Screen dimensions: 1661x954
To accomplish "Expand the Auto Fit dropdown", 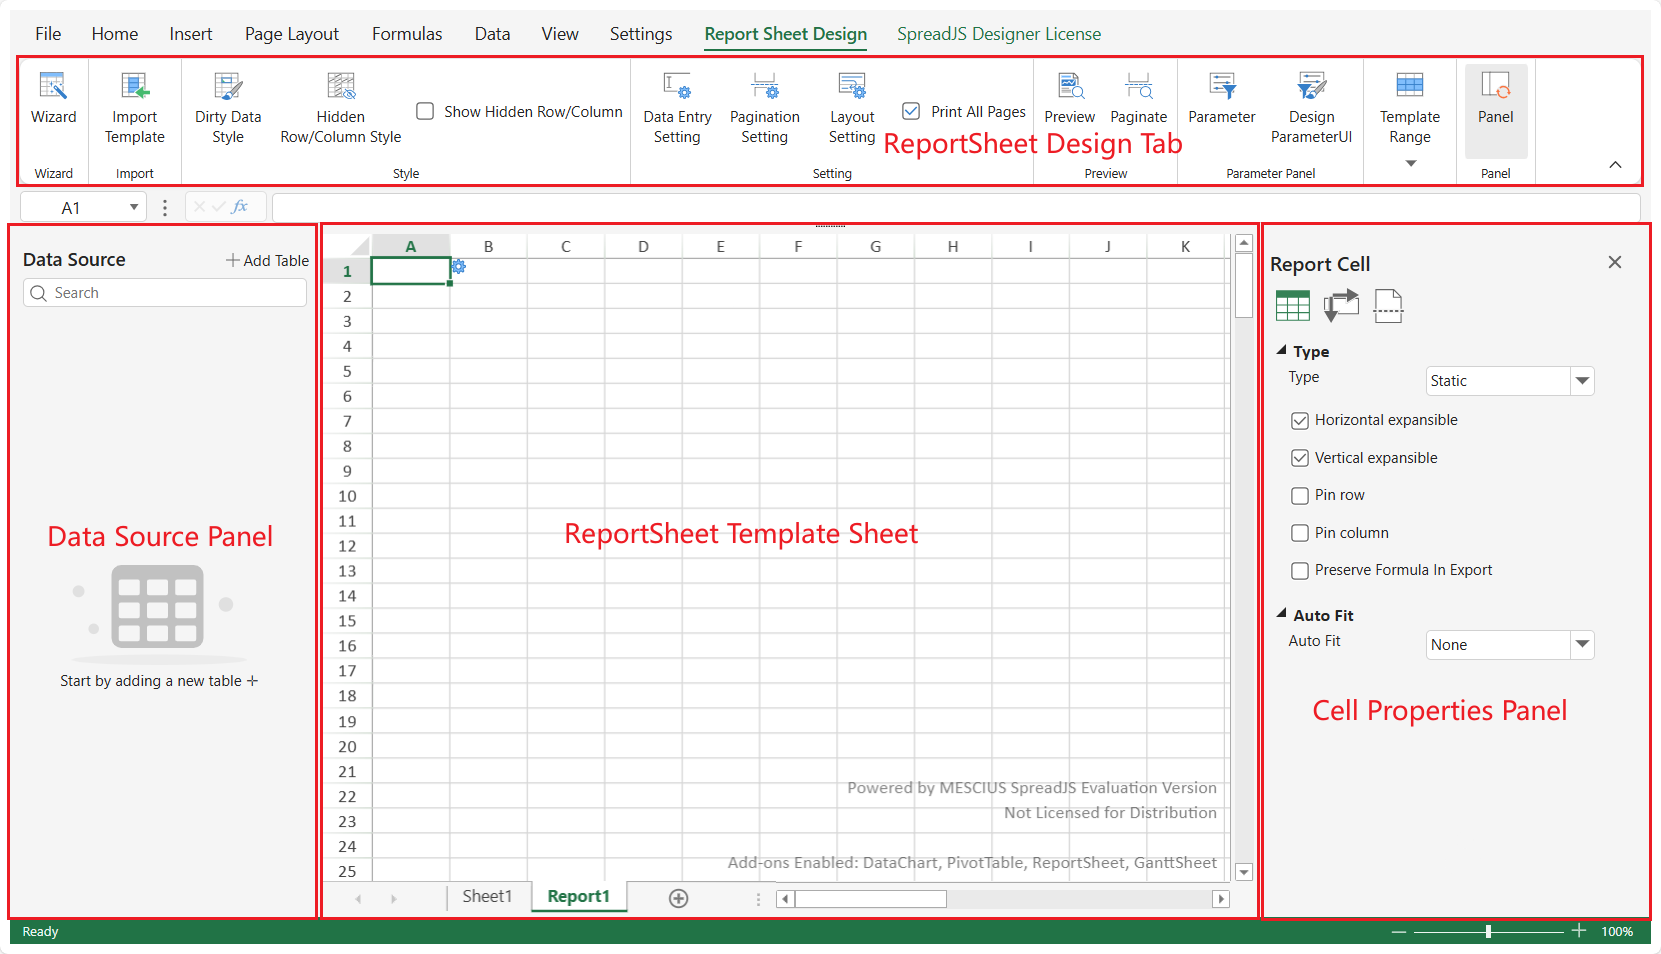I will (x=1581, y=645).
